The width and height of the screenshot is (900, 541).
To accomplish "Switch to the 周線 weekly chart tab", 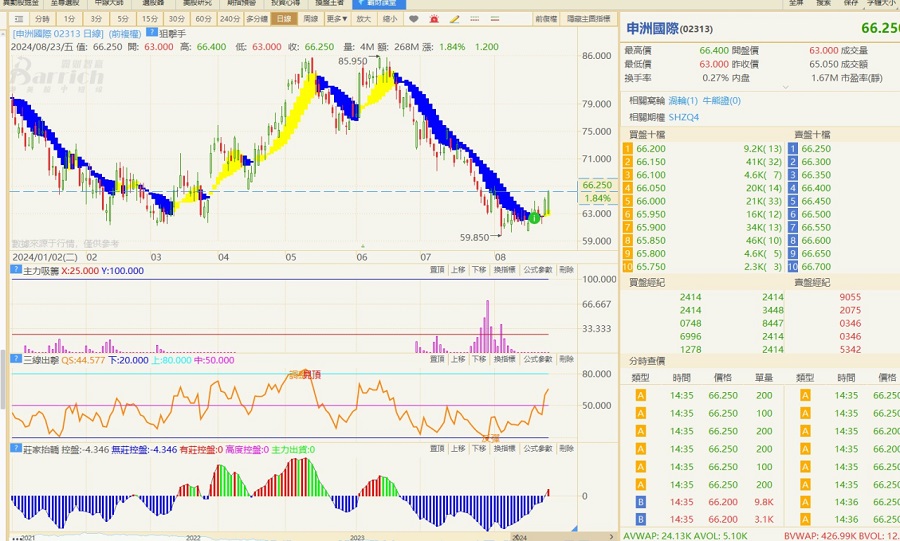I will pos(310,19).
